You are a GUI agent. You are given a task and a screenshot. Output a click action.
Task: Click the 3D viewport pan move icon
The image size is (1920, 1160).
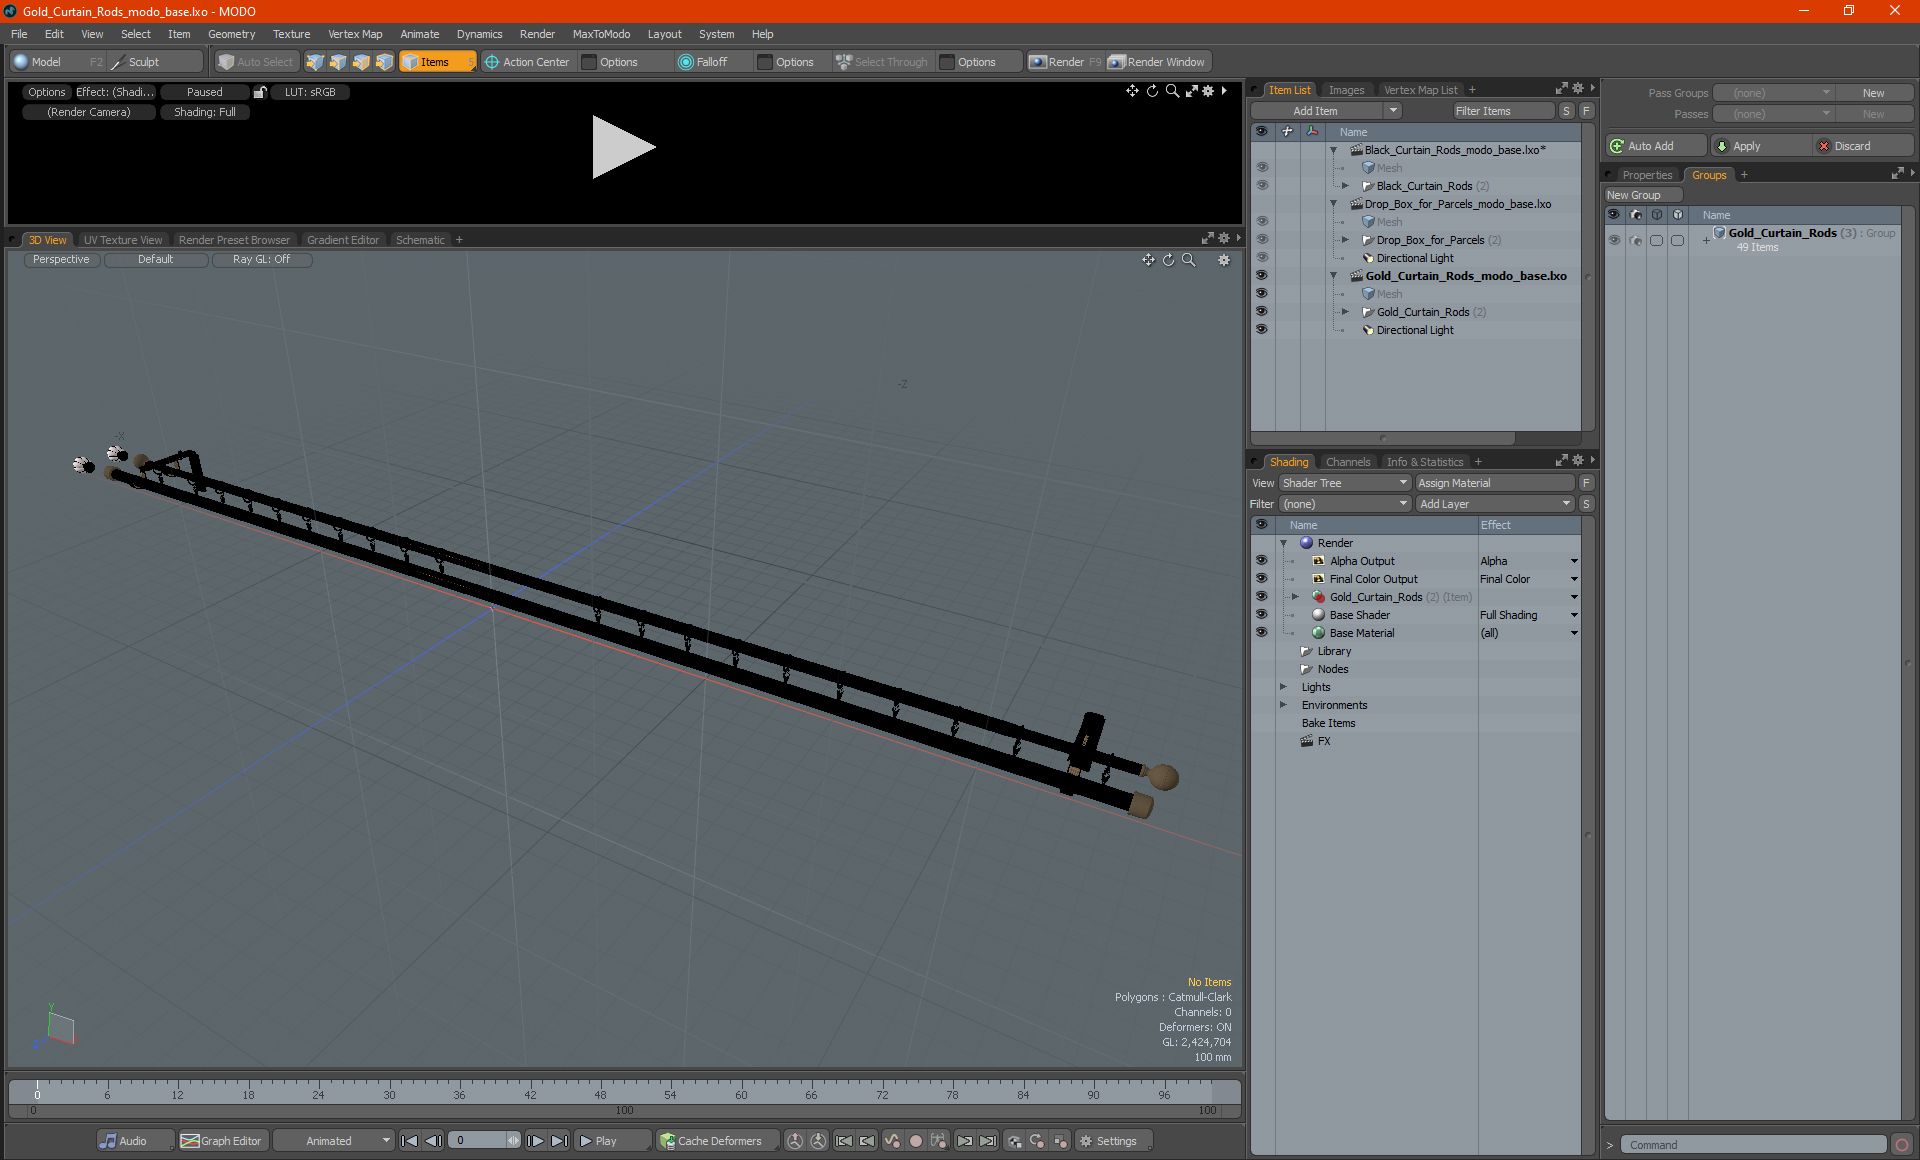1148,260
